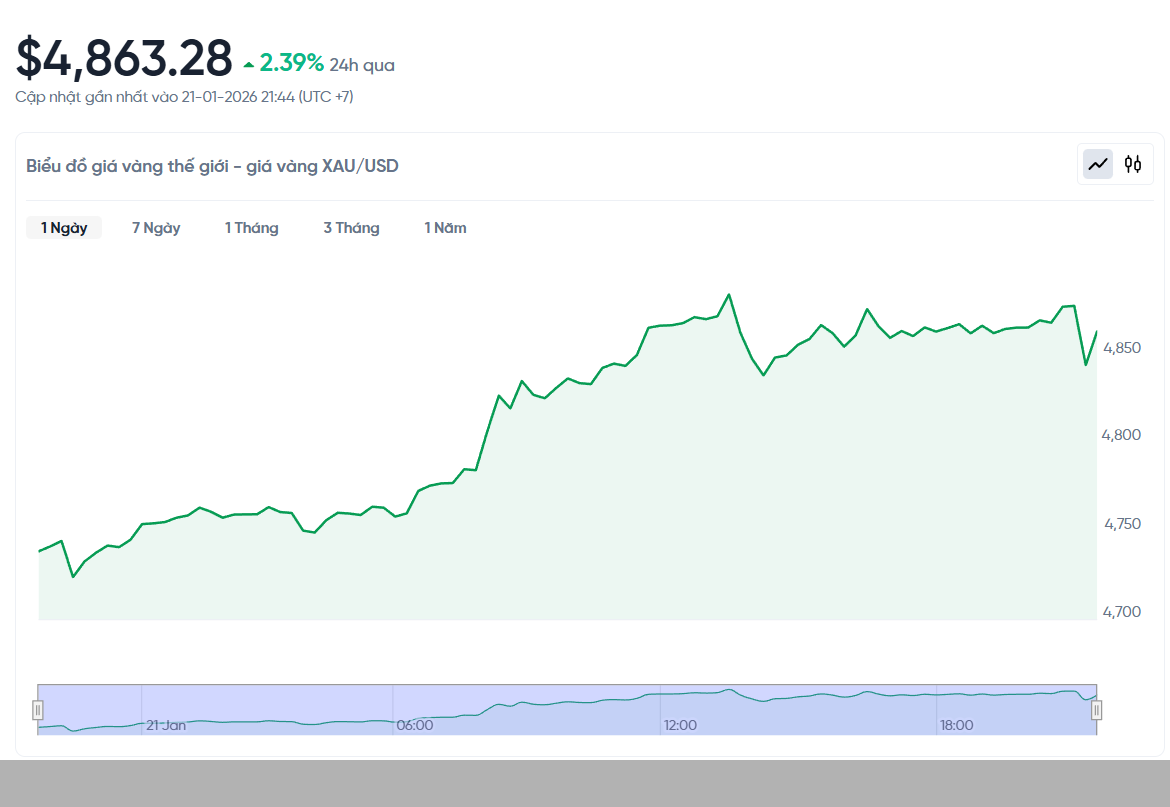
Task: Click the 18:00 marker in navigator
Action: [956, 725]
